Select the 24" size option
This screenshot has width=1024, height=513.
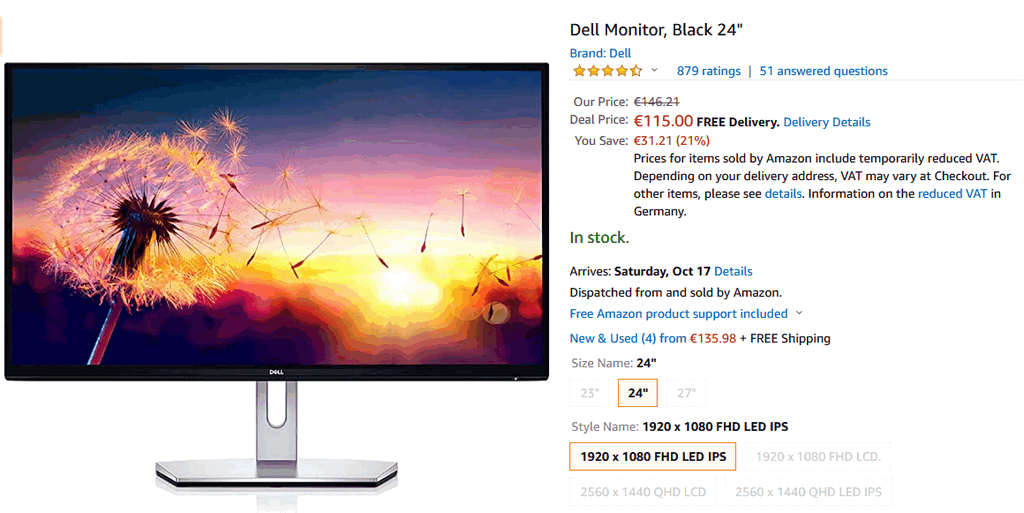pos(637,393)
